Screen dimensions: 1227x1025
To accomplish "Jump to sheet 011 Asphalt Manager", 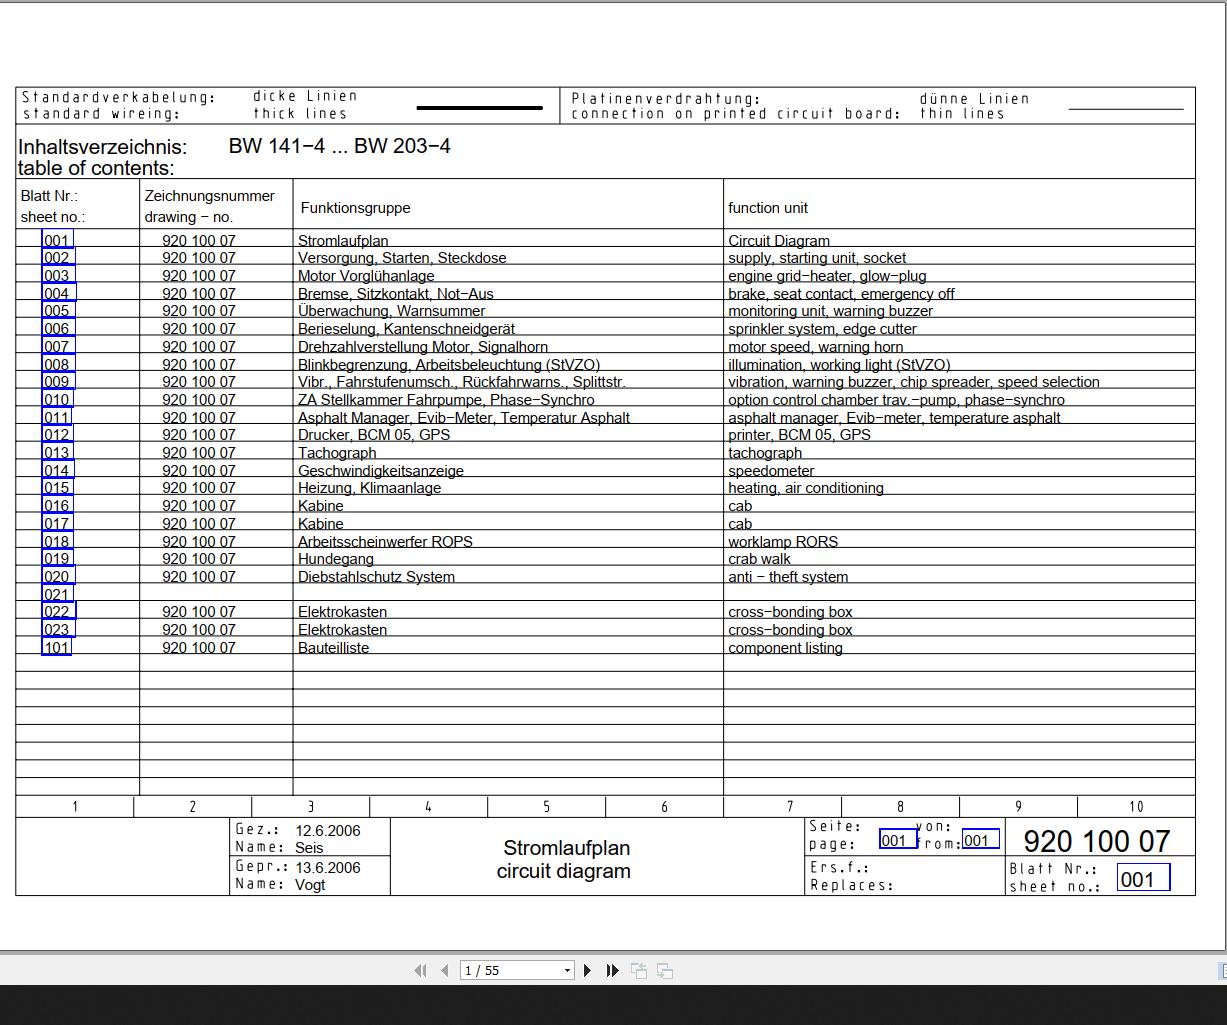I will pyautogui.click(x=57, y=417).
